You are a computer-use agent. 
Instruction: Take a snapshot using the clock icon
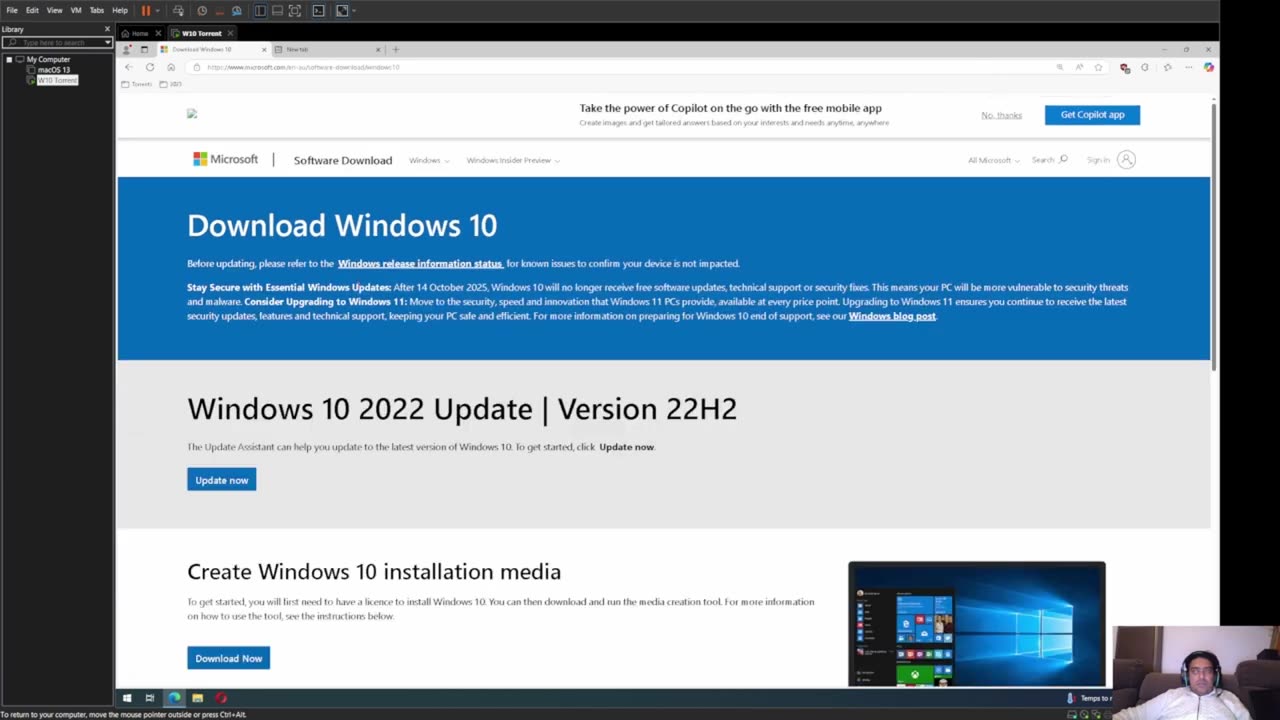[202, 10]
